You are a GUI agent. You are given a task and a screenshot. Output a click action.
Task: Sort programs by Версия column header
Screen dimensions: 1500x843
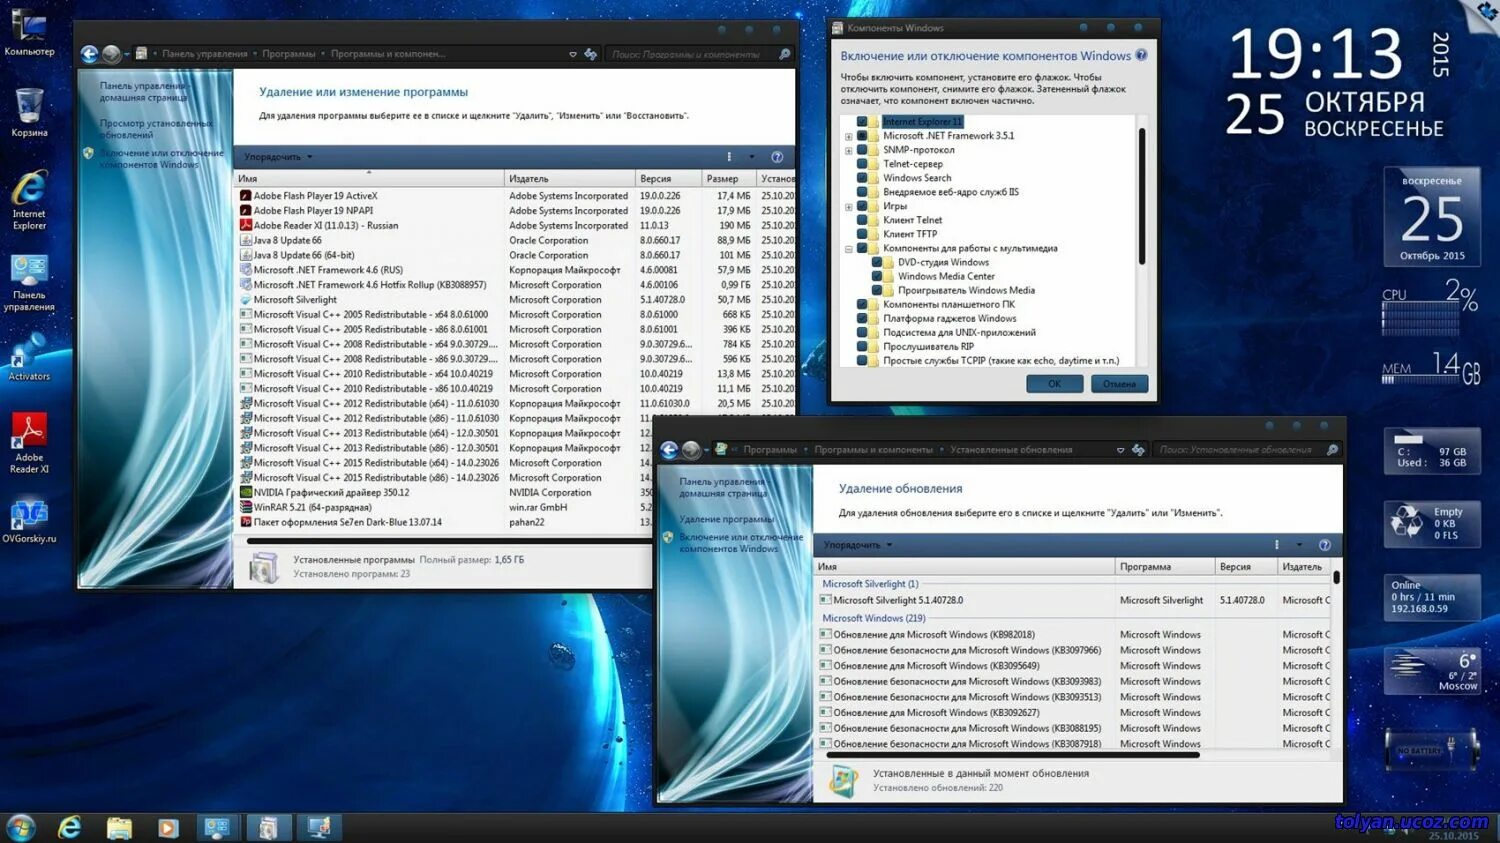tap(668, 179)
